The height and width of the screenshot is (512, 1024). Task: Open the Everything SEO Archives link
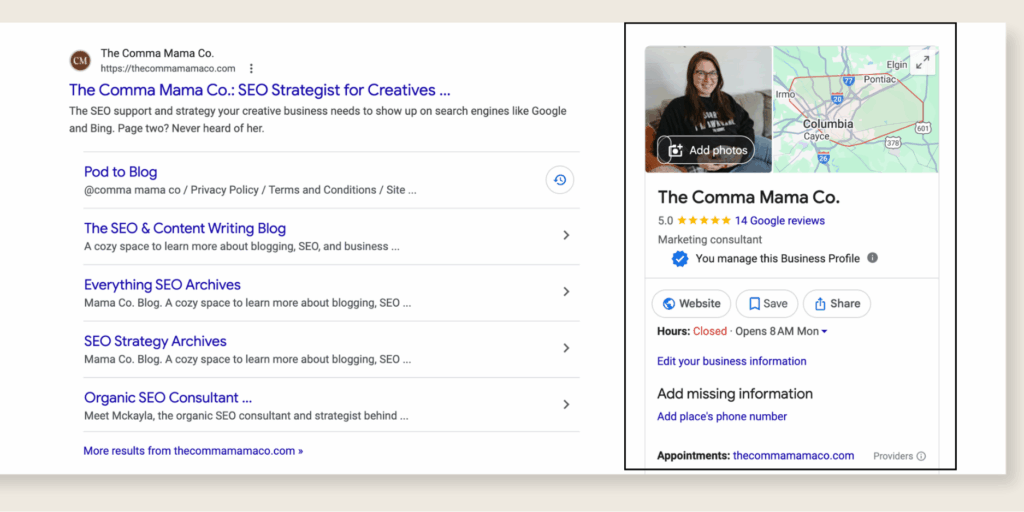163,285
